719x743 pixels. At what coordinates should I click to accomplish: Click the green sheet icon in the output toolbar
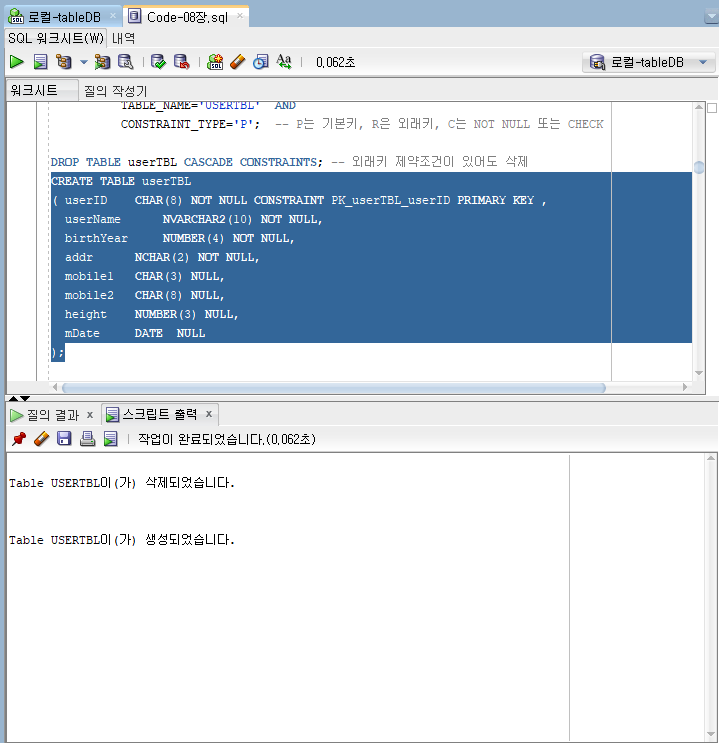pos(110,439)
